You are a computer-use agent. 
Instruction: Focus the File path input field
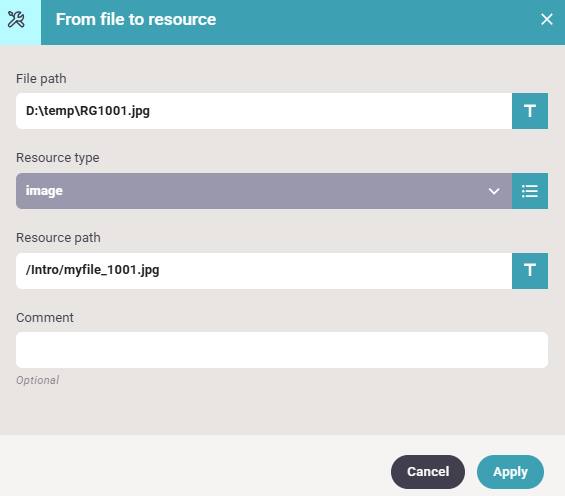click(x=264, y=111)
